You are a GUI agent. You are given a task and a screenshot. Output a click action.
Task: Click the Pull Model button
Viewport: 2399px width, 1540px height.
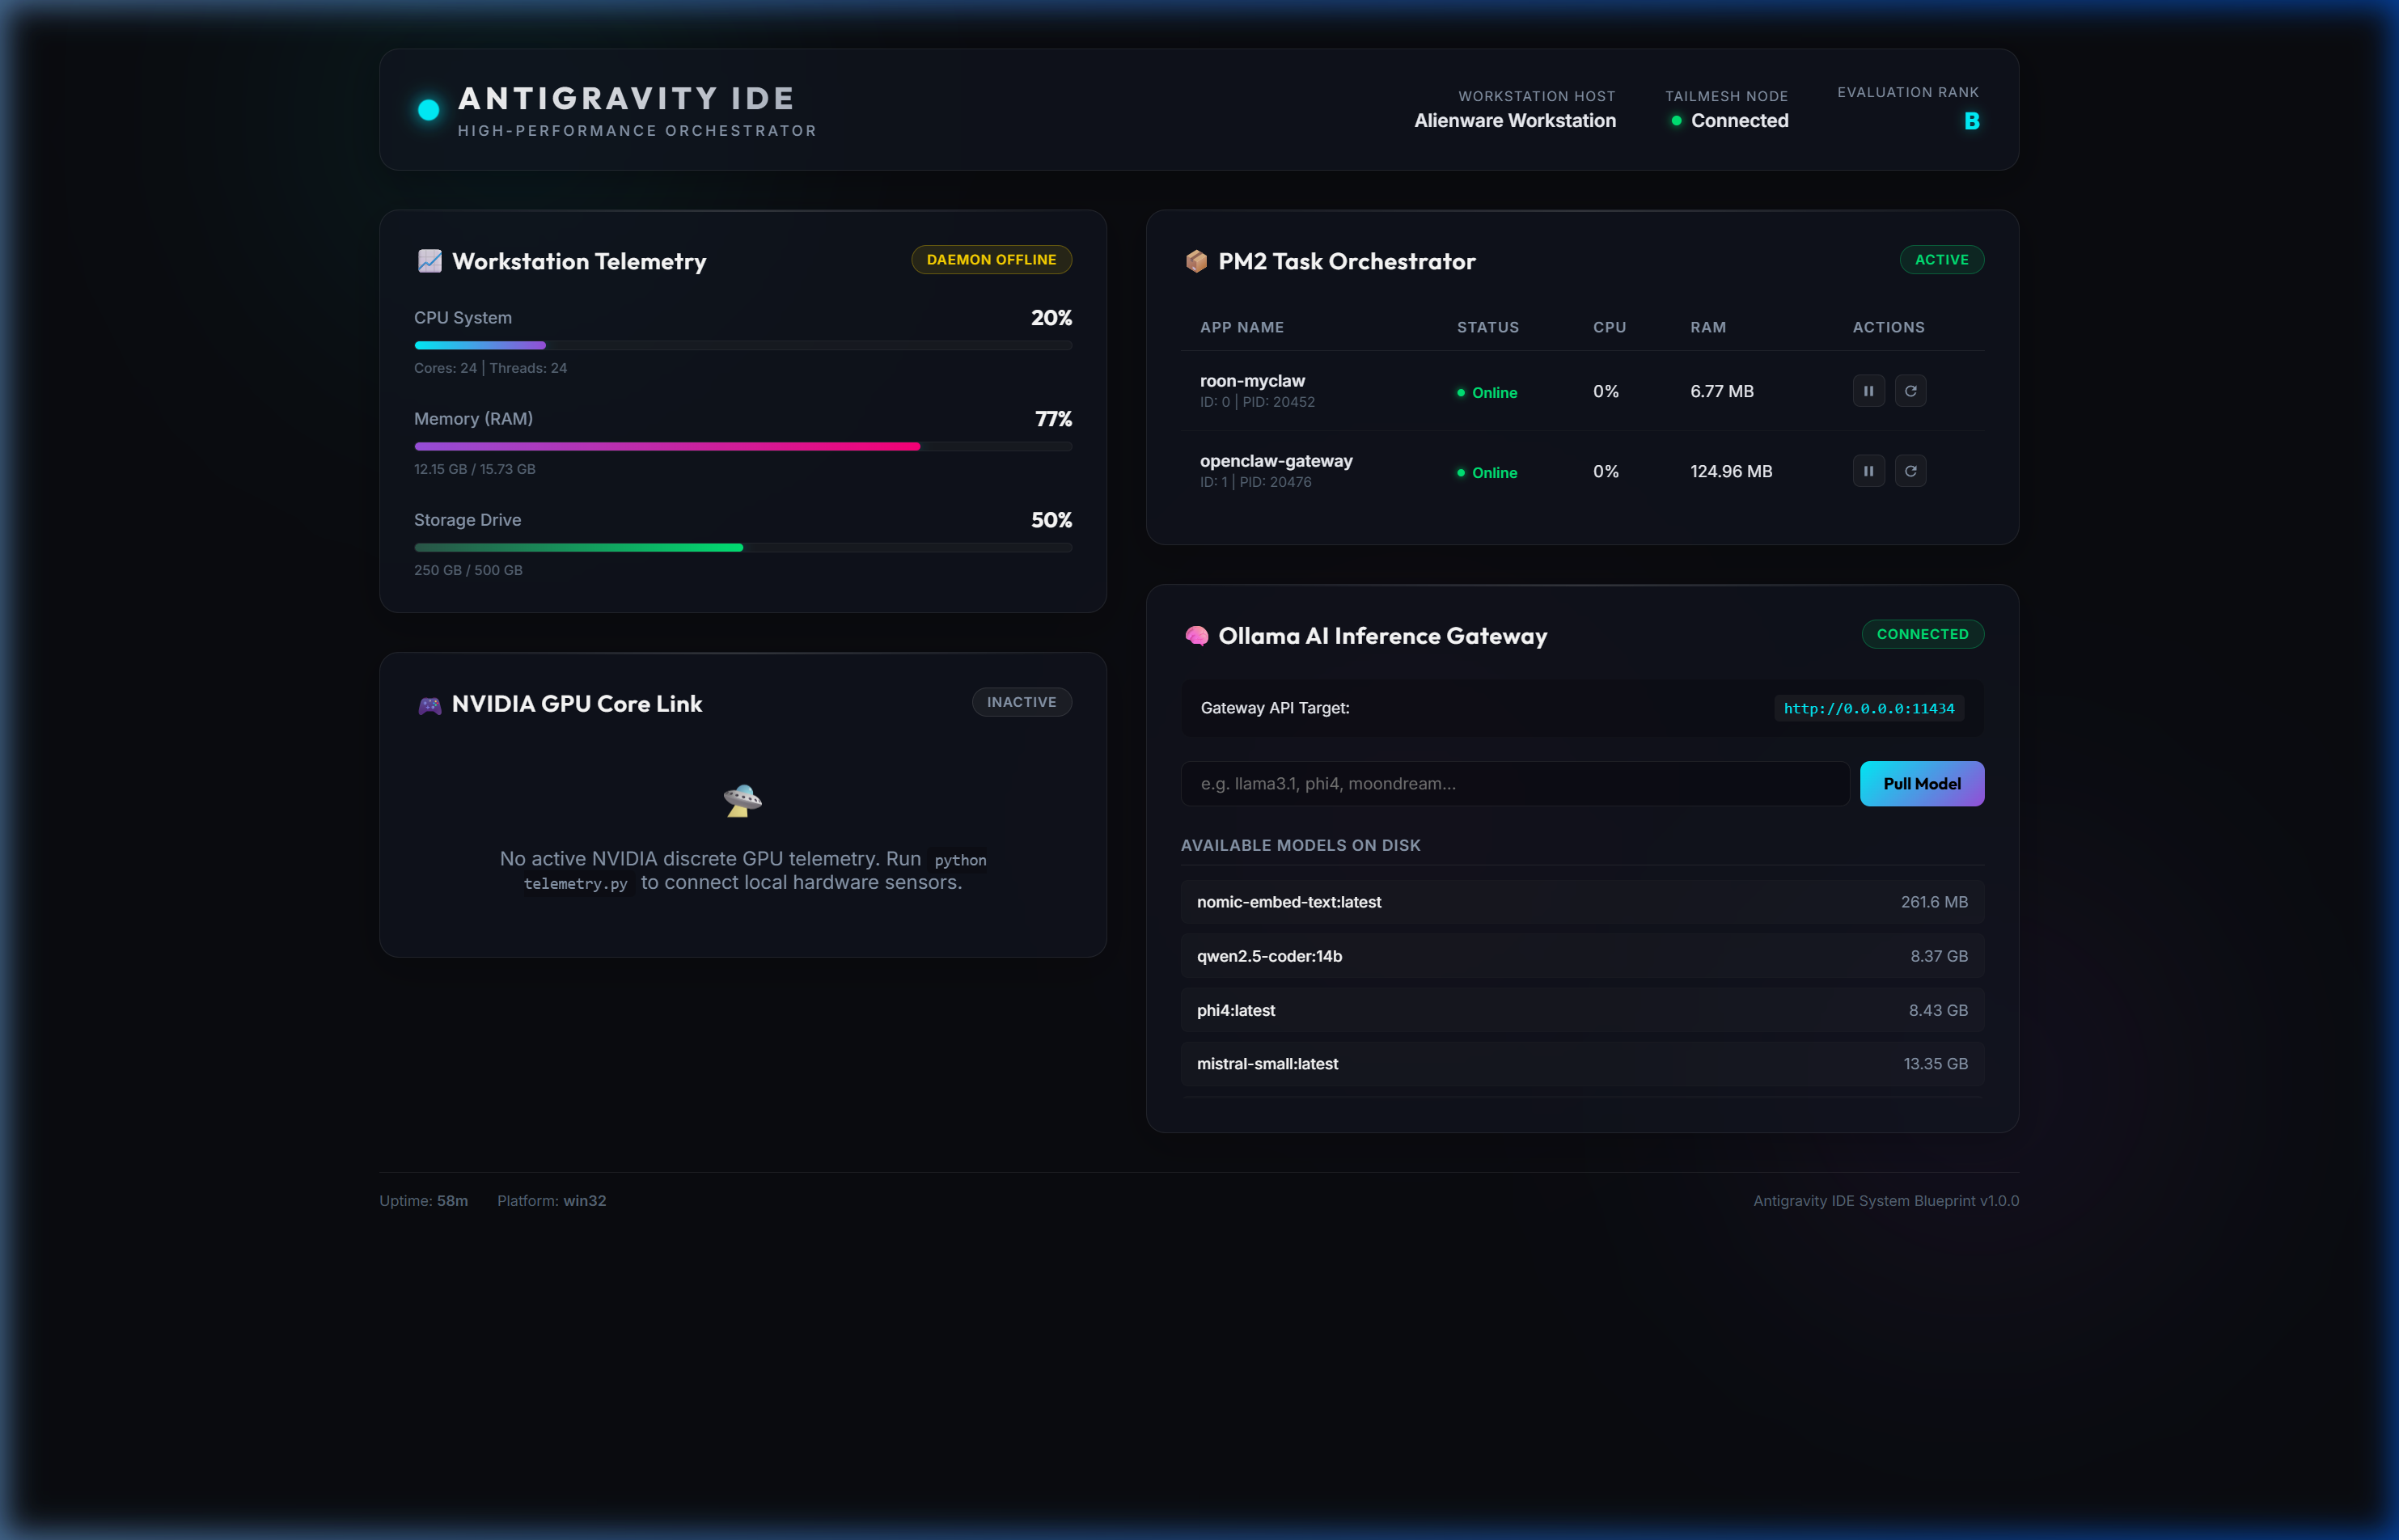pos(1921,784)
